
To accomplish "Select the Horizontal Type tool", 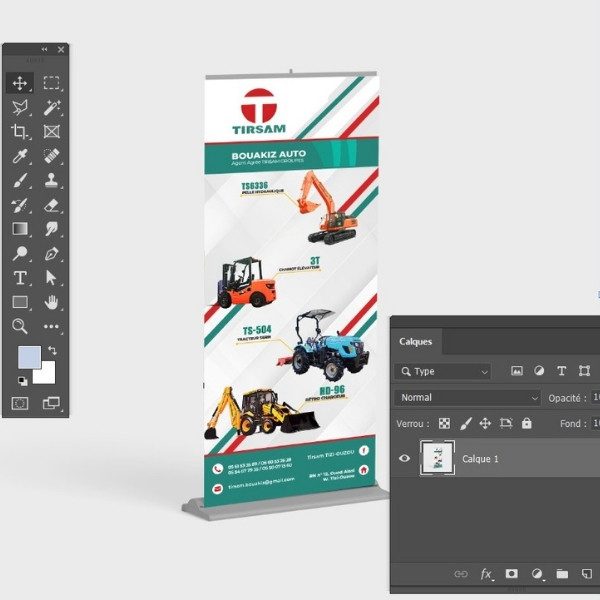I will pyautogui.click(x=19, y=277).
